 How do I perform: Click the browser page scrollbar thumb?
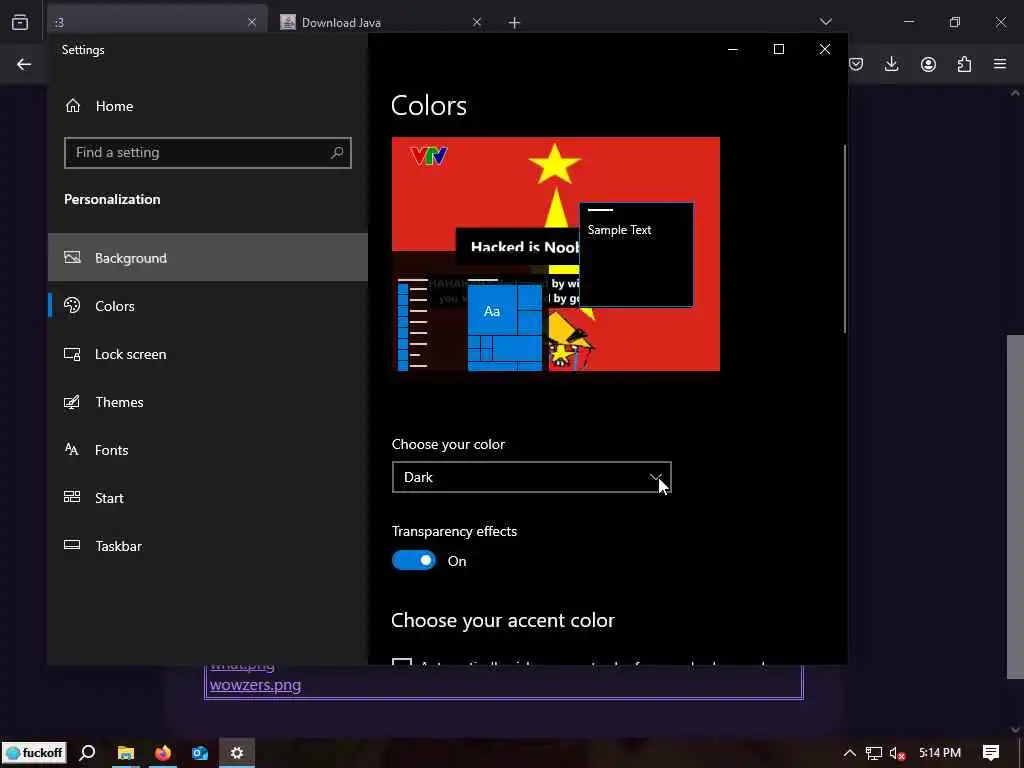pyautogui.click(x=1015, y=507)
